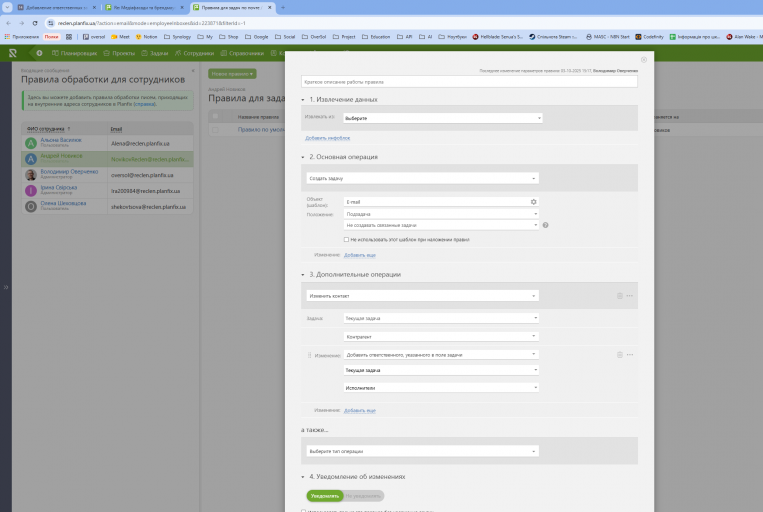763x512 pixels.
Task: Open the oversol bookmark
Action: (94, 37)
